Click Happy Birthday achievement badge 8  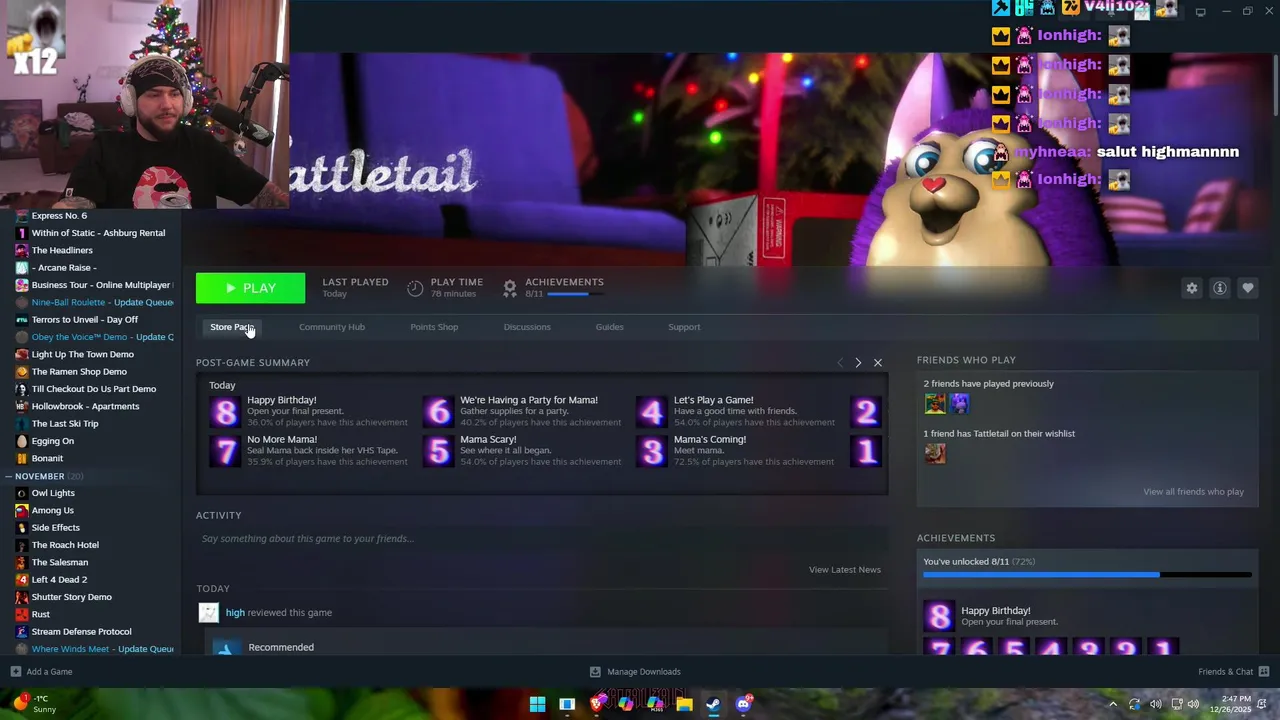coord(225,411)
